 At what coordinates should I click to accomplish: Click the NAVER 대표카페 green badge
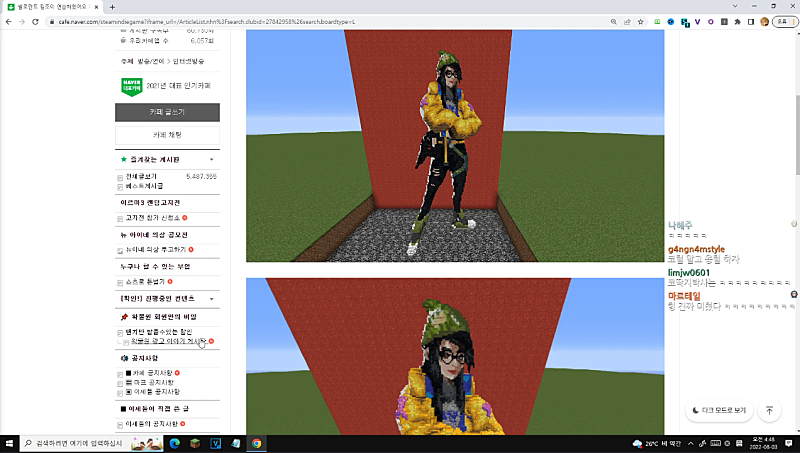pos(132,86)
